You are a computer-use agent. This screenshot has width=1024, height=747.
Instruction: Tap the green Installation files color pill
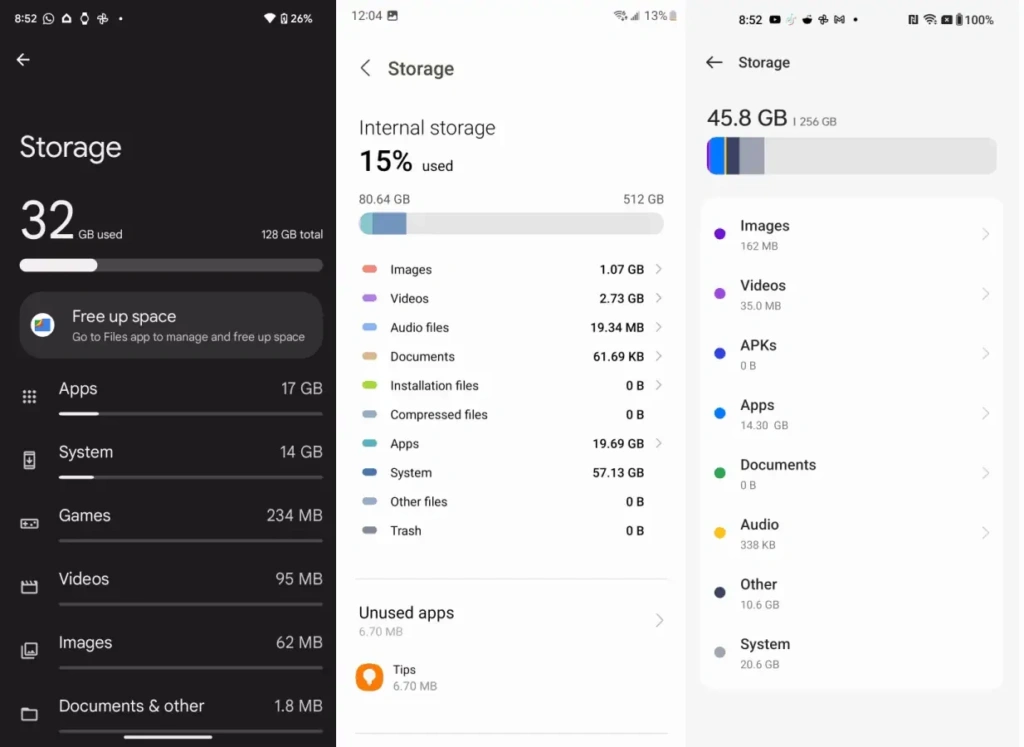pos(370,385)
